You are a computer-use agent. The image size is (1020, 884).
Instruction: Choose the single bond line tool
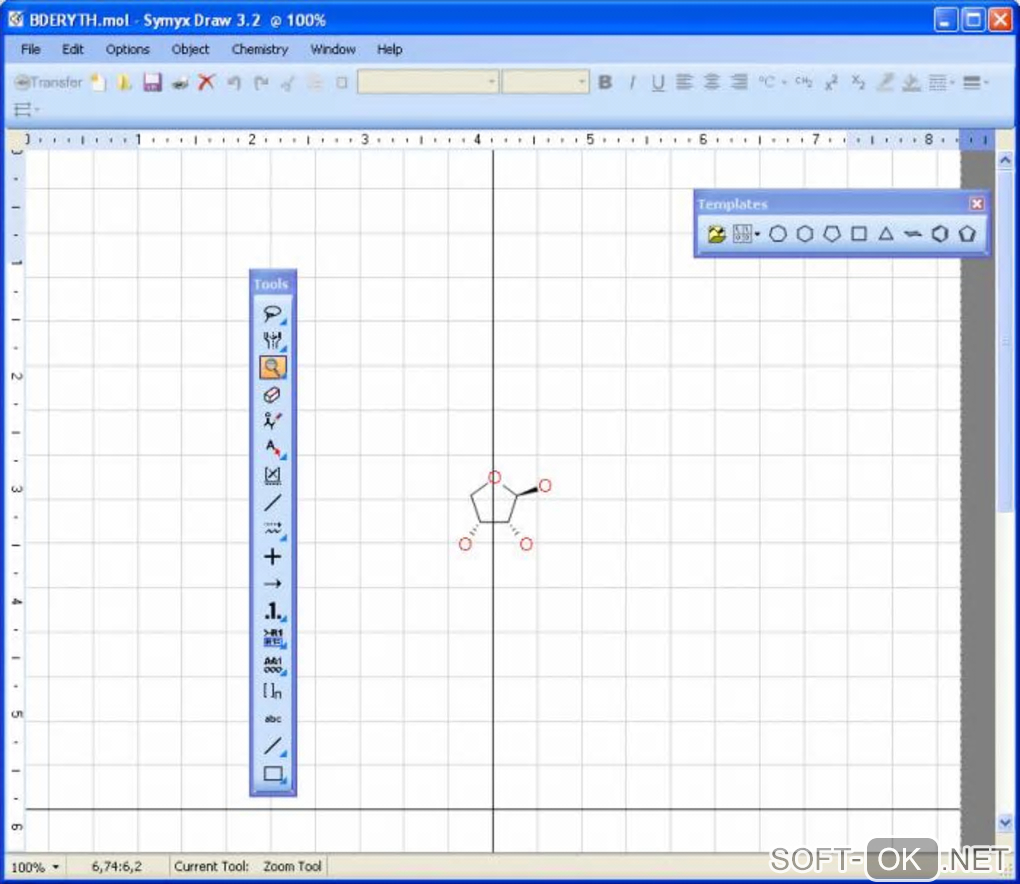click(x=273, y=503)
